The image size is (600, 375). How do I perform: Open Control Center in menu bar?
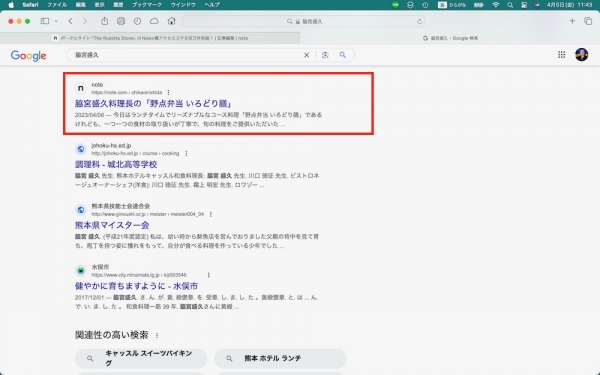[x=524, y=5]
